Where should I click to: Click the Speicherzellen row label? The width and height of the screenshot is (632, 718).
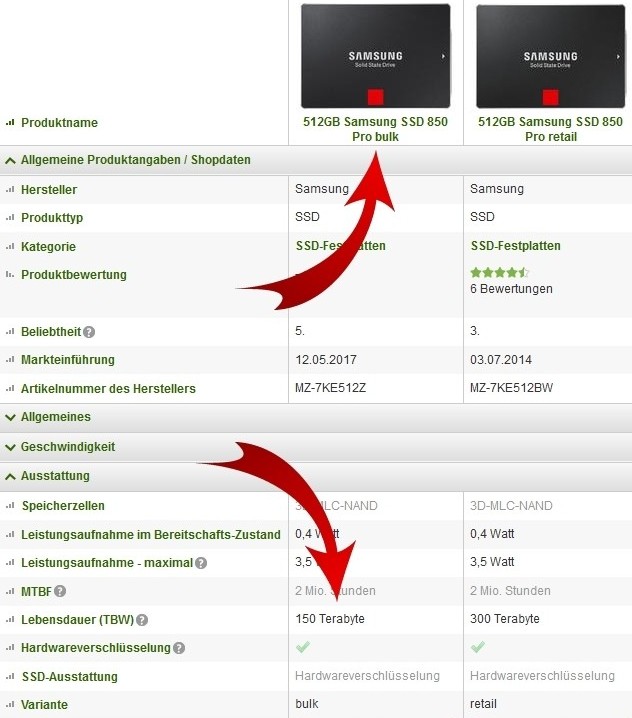[63, 506]
